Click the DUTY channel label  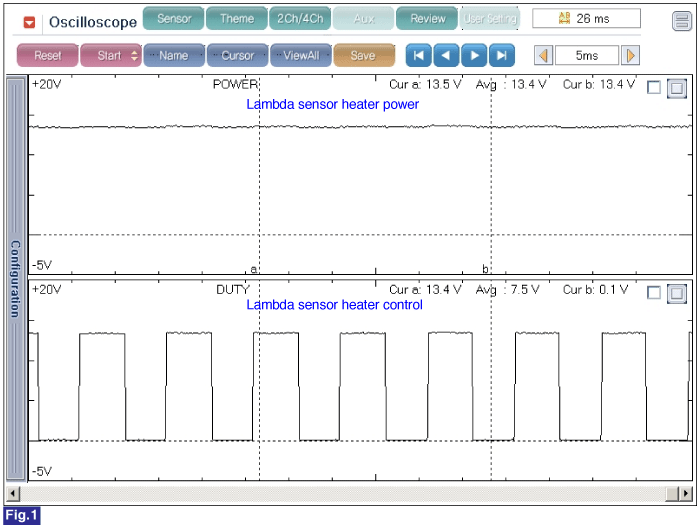tap(233, 289)
